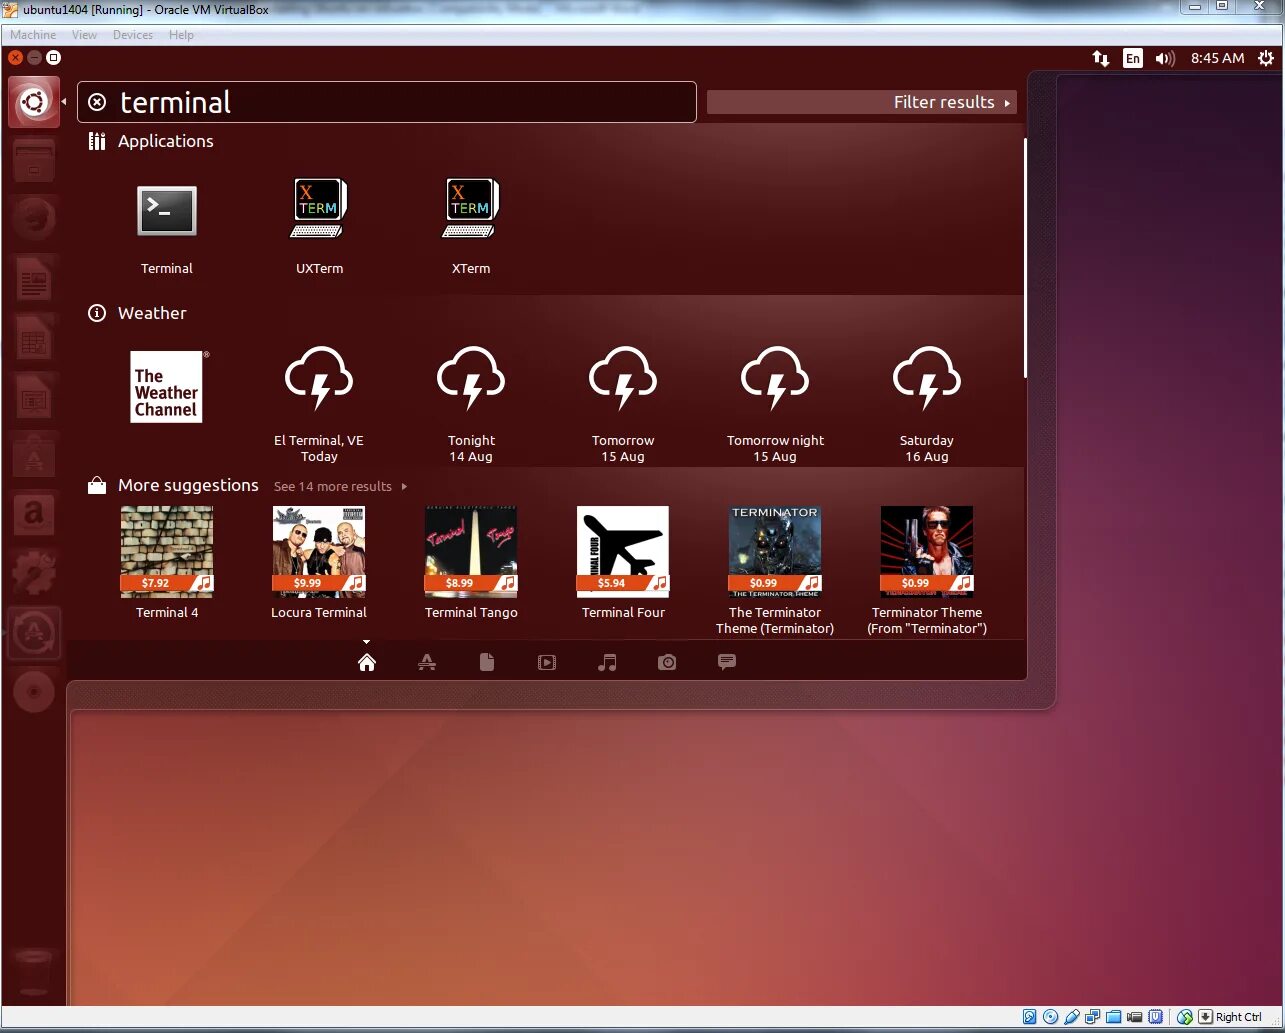1285x1033 pixels.
Task: Open the disc drive launcher icon
Action: [x=34, y=691]
